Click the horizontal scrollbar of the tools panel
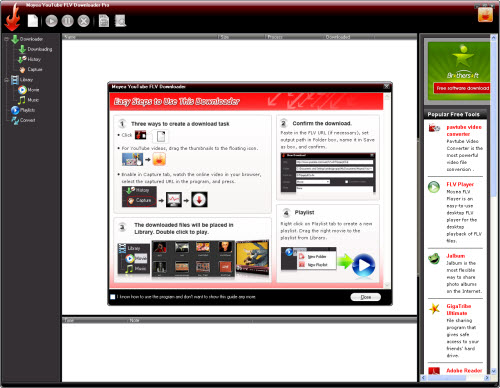 455,378
